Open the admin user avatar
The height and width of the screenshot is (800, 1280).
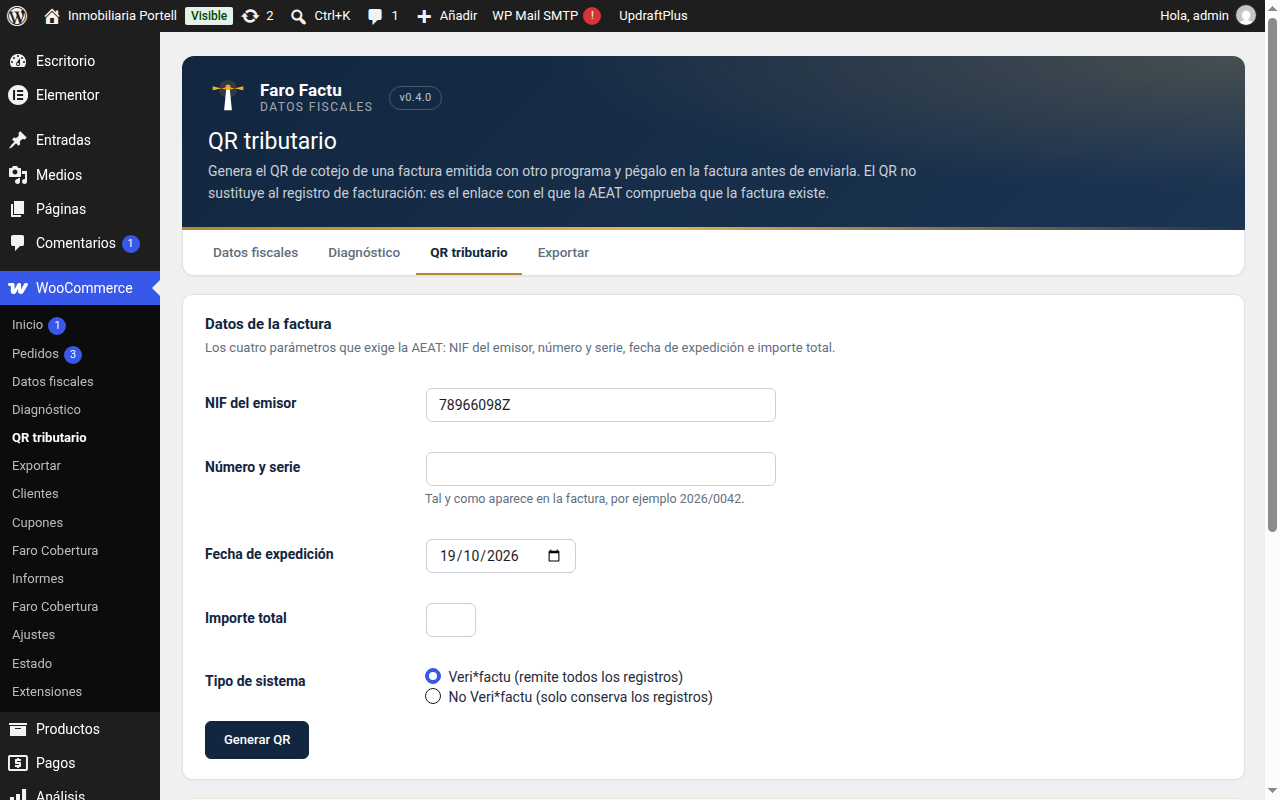(1245, 16)
